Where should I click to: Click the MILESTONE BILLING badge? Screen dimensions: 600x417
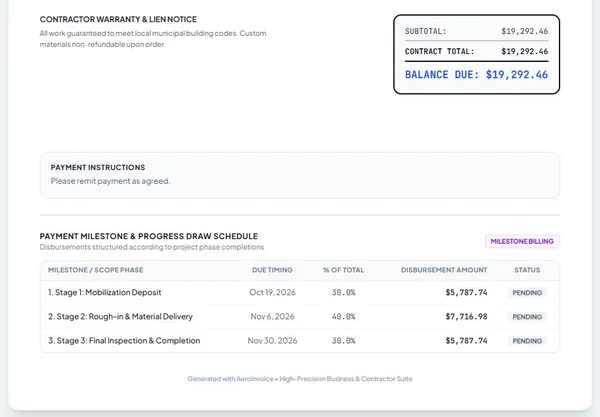522,241
